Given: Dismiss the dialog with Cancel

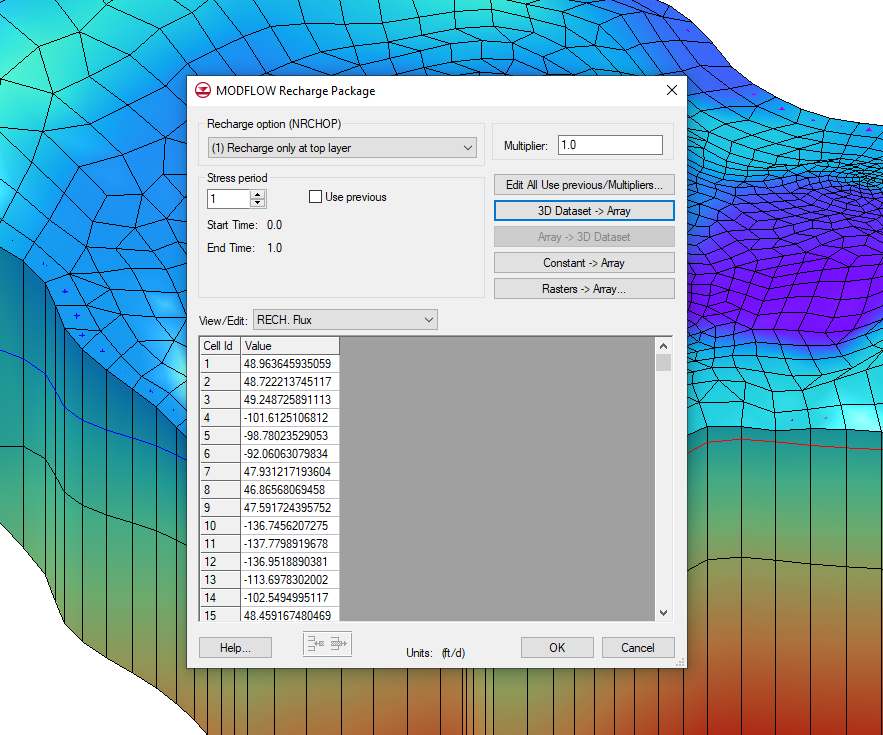Looking at the screenshot, I should coord(638,647).
